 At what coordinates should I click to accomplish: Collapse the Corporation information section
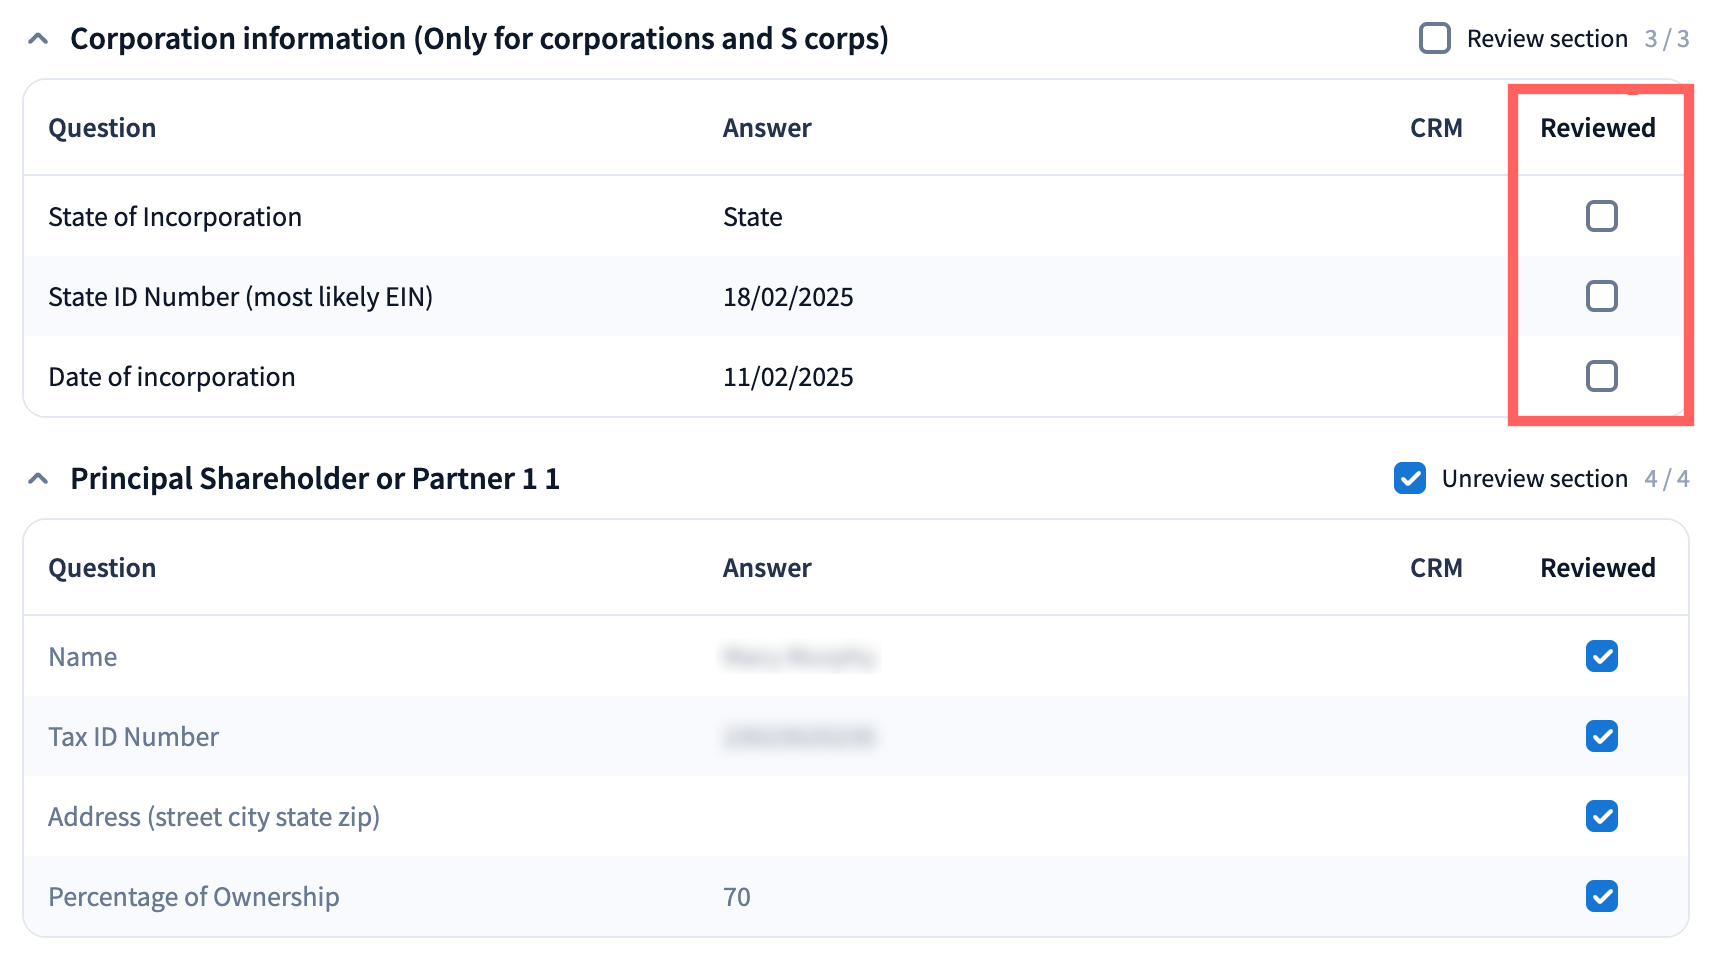coord(38,39)
